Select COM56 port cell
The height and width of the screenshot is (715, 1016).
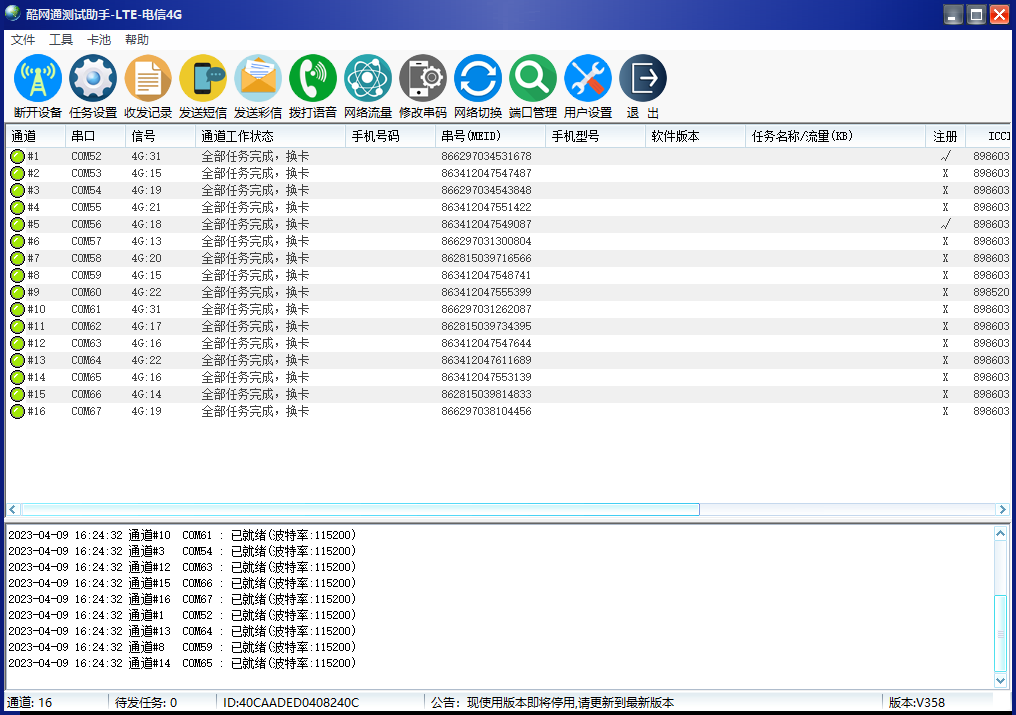click(86, 224)
